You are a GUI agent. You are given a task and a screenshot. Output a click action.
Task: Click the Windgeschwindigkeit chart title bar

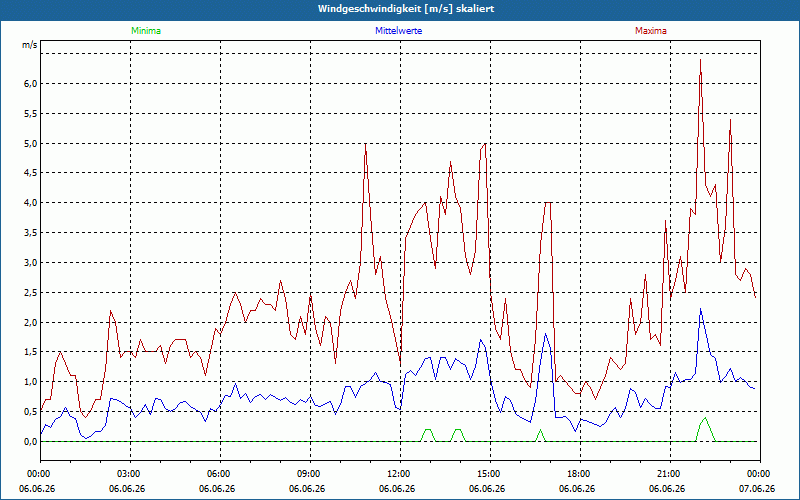pyautogui.click(x=400, y=9)
